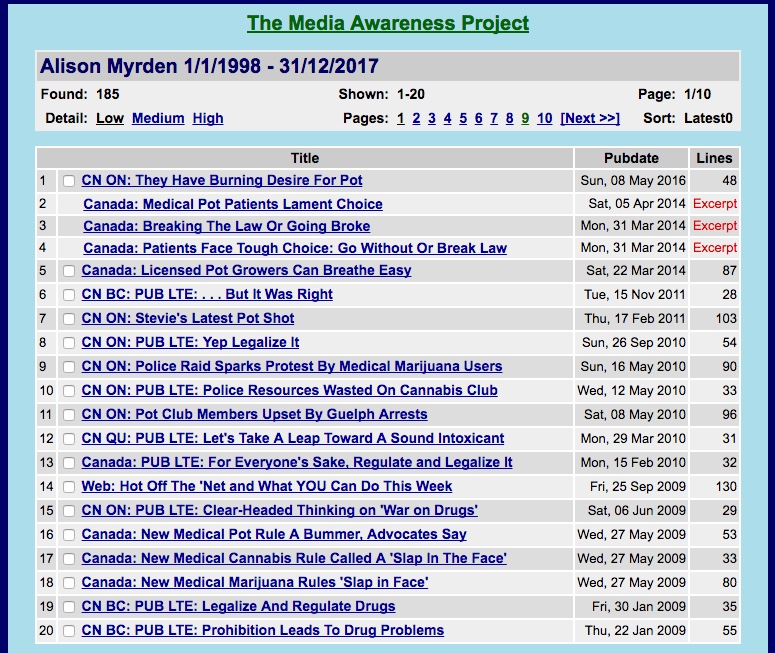Click the Sort value Latest0
This screenshot has width=775, height=653.
tap(708, 118)
